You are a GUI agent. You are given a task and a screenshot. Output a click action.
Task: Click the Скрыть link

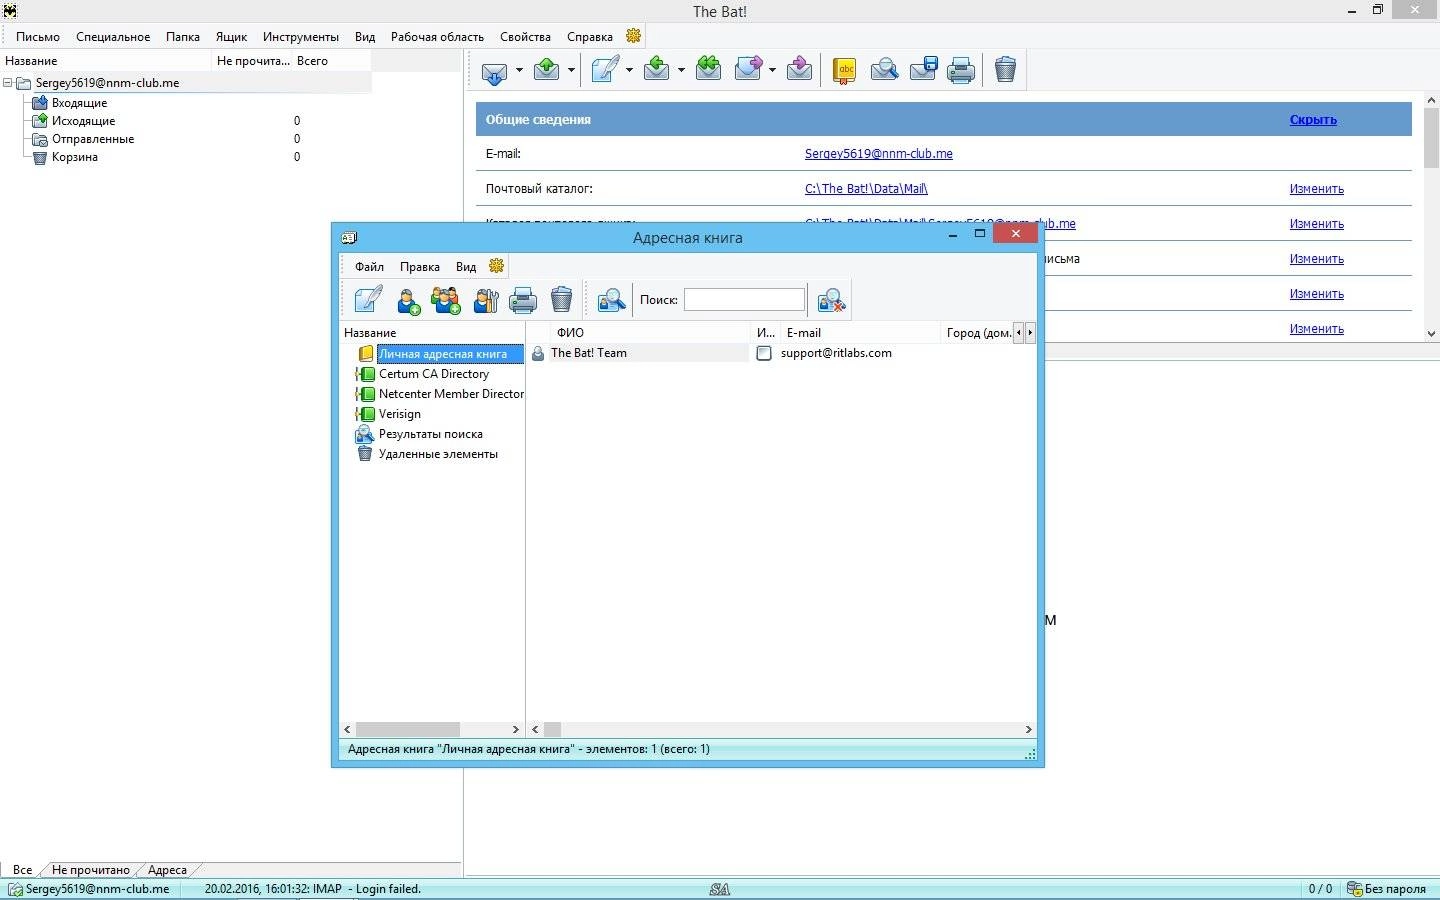click(x=1313, y=119)
